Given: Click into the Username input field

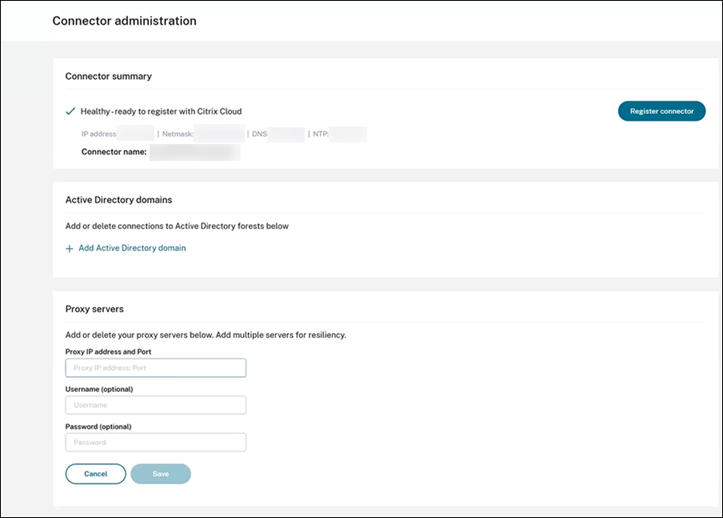Looking at the screenshot, I should coord(155,405).
